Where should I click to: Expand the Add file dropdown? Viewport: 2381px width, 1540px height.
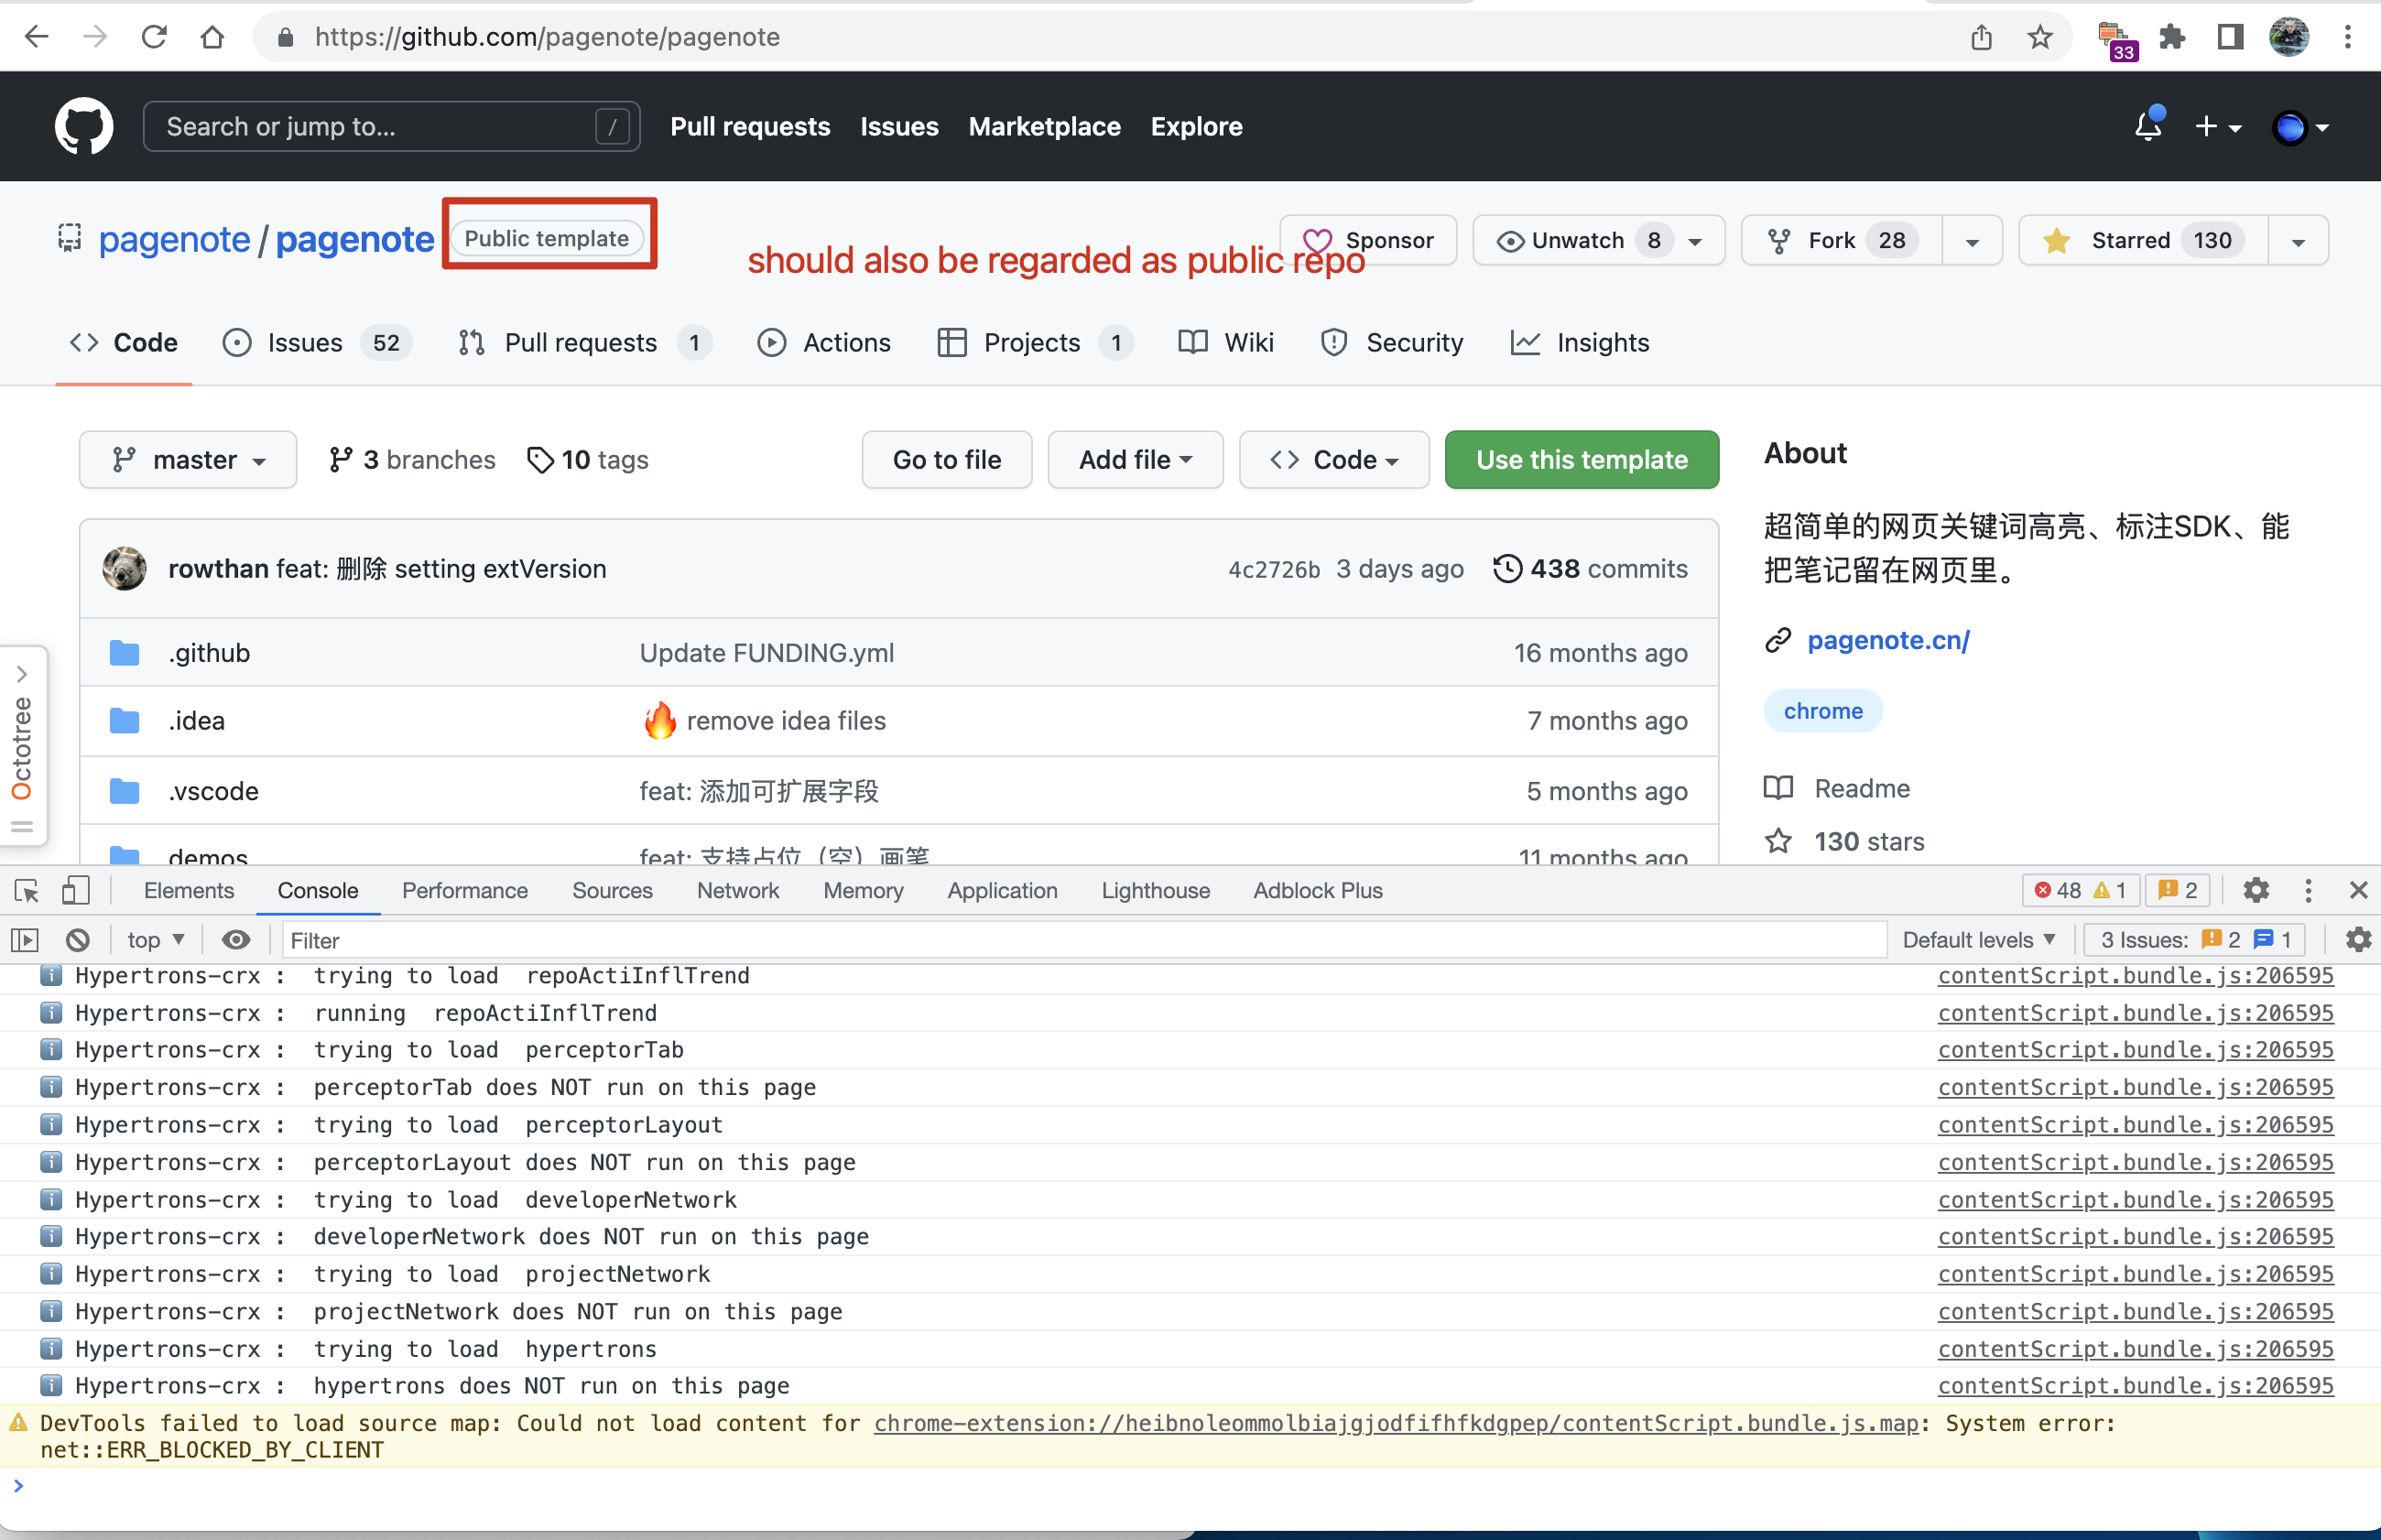pyautogui.click(x=1135, y=459)
